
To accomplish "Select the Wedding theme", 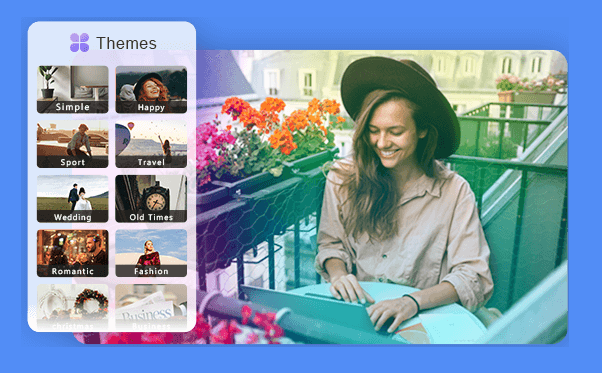I will [x=73, y=199].
